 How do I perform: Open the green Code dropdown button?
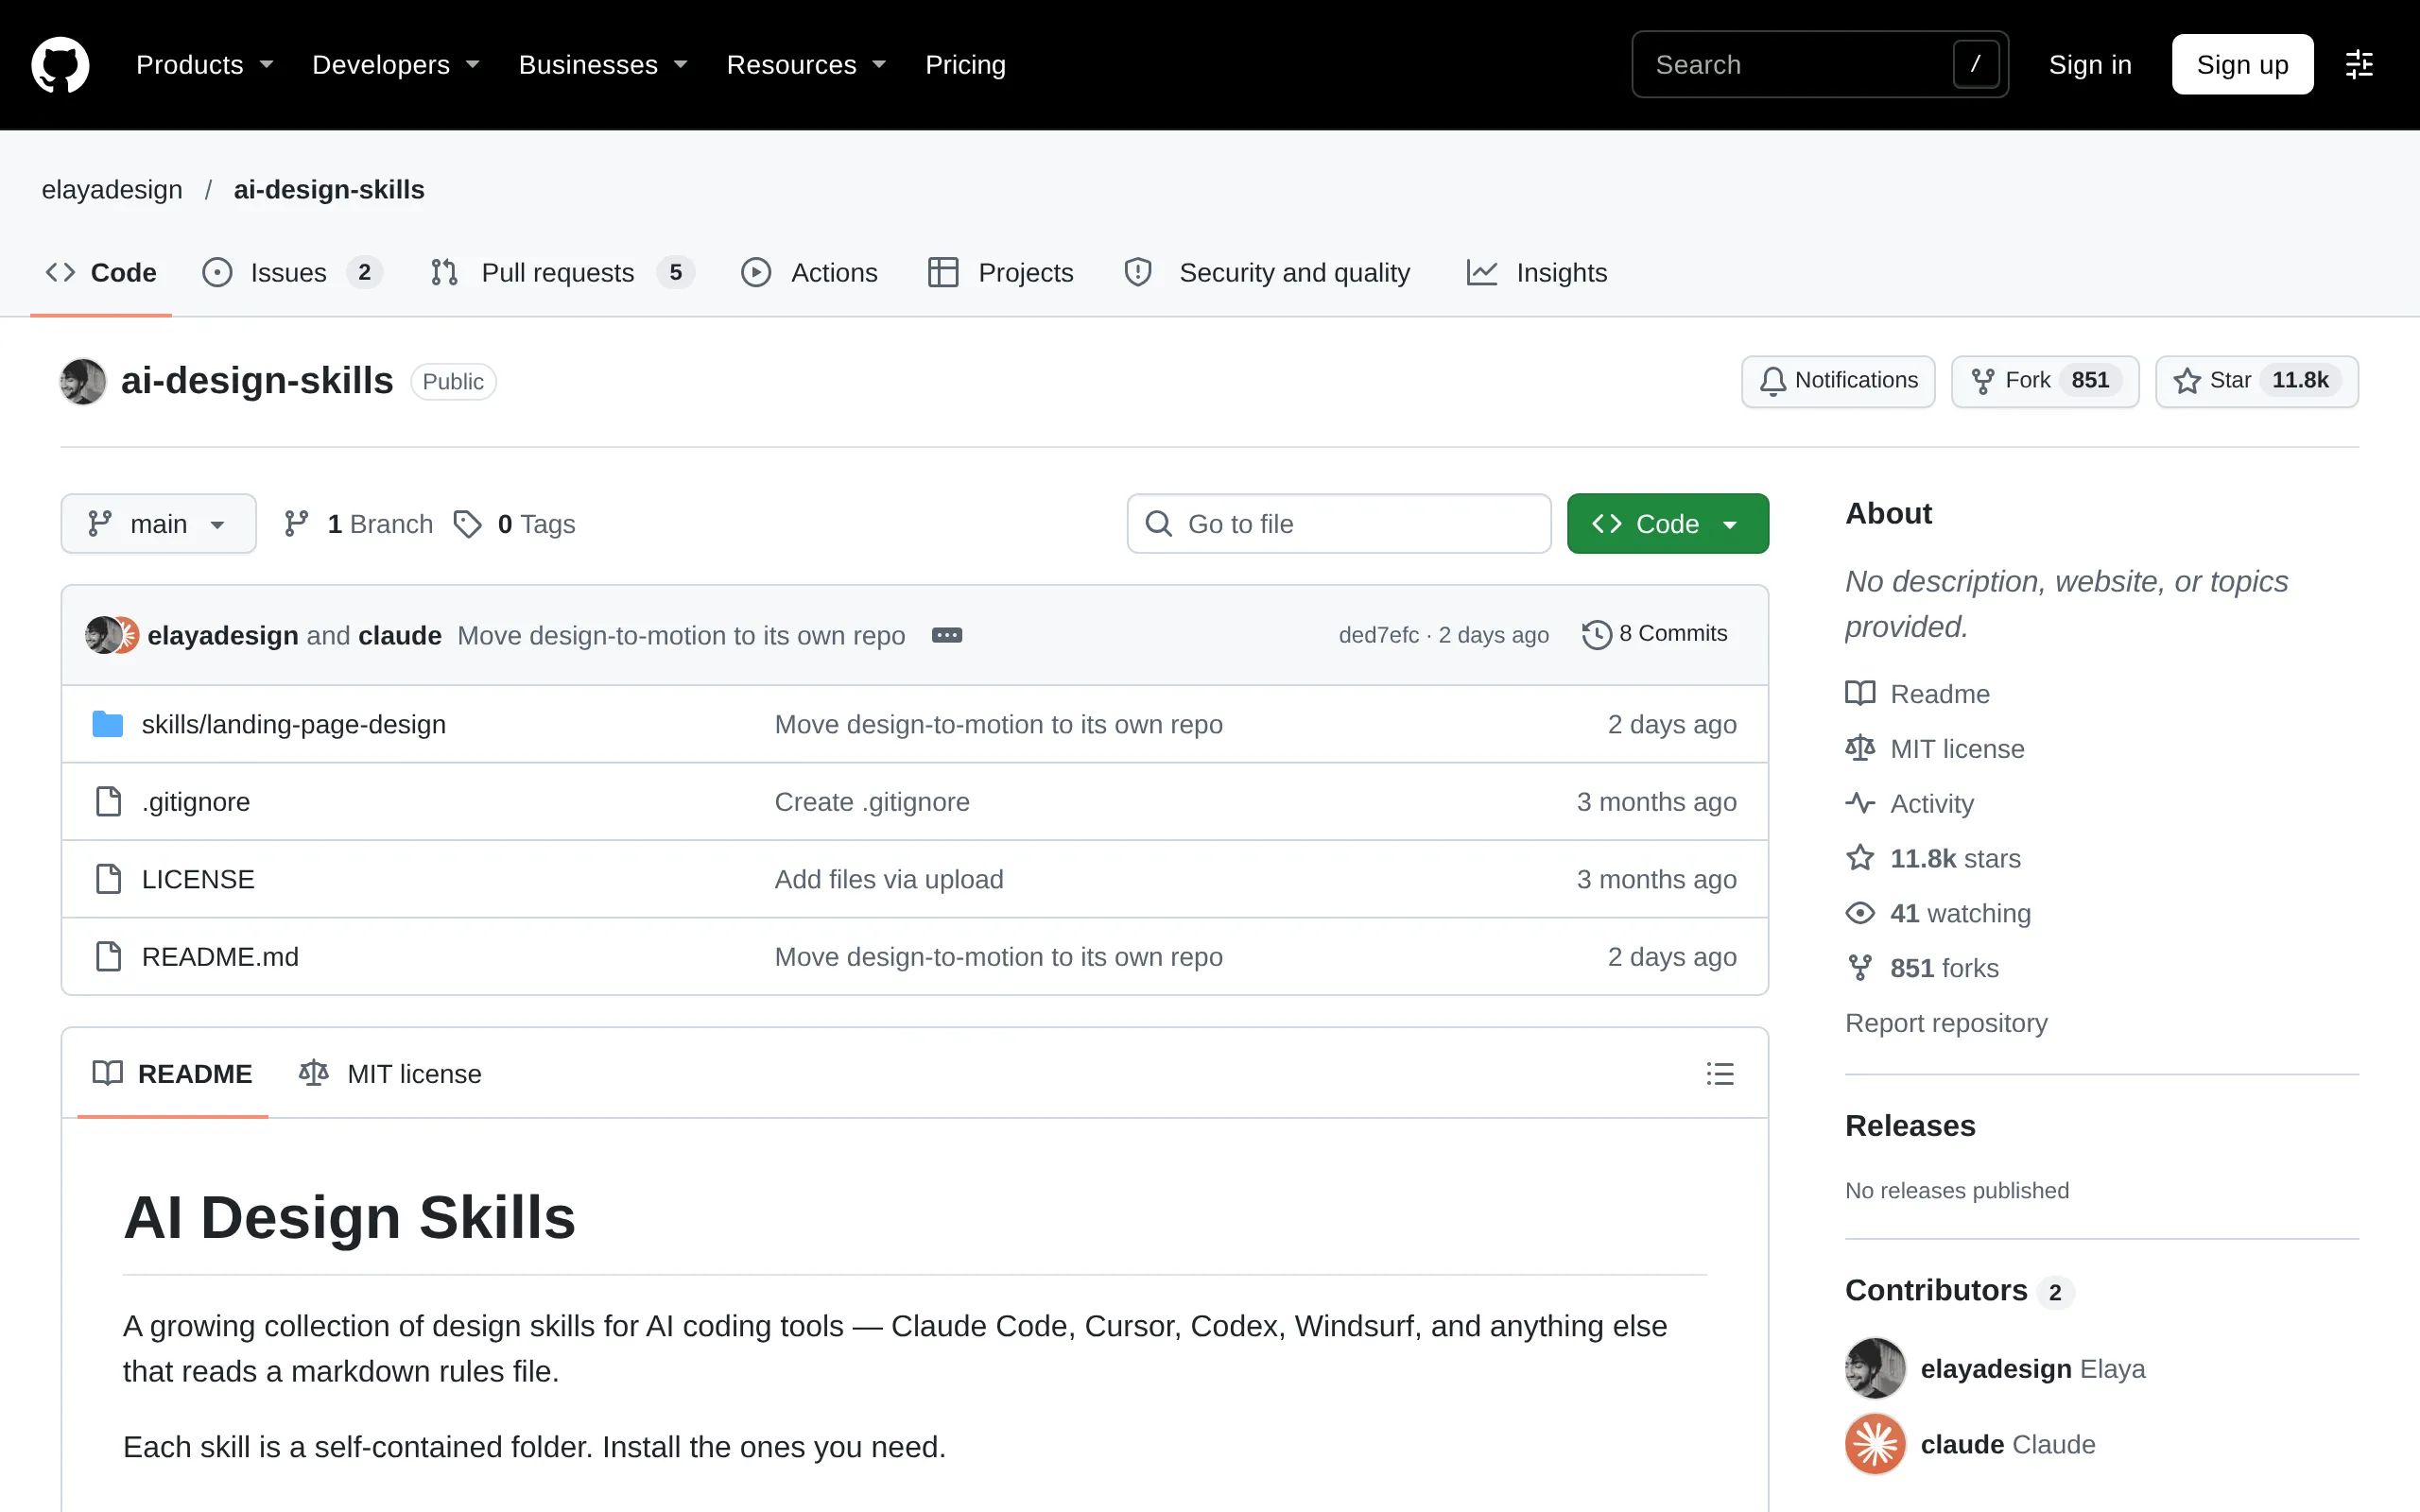1667,524
